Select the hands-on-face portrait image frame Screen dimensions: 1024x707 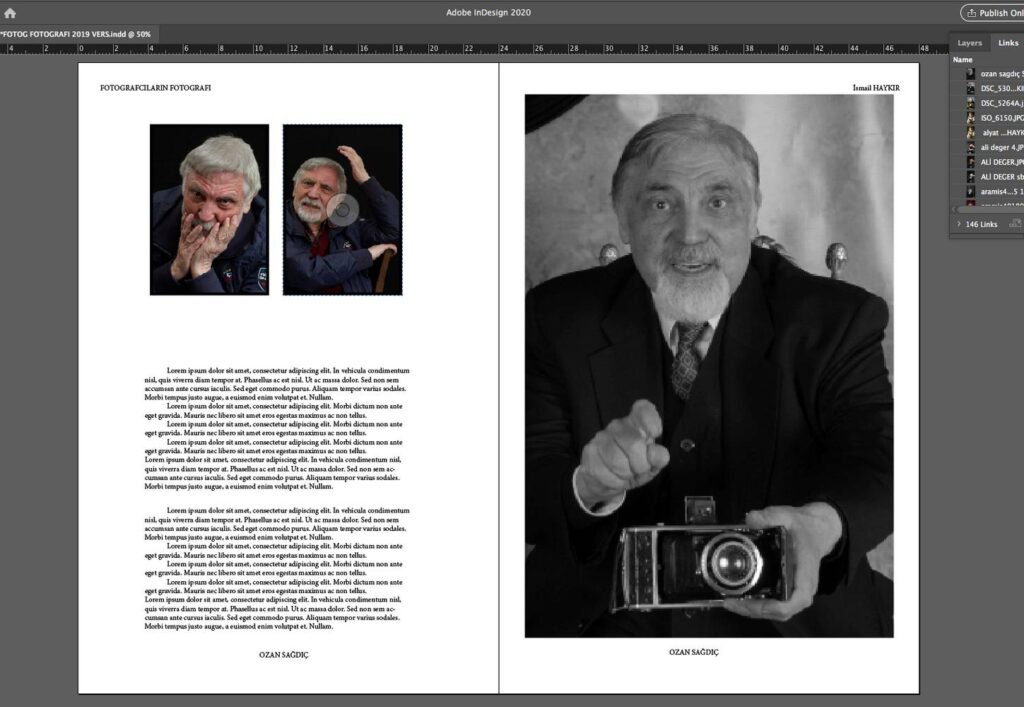pos(209,209)
